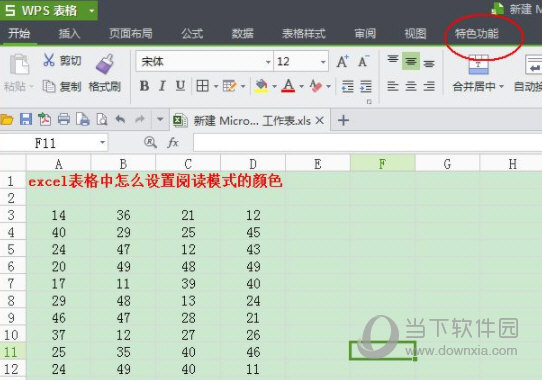Click the cell borders icon
The height and width of the screenshot is (380, 542).
pos(203,86)
